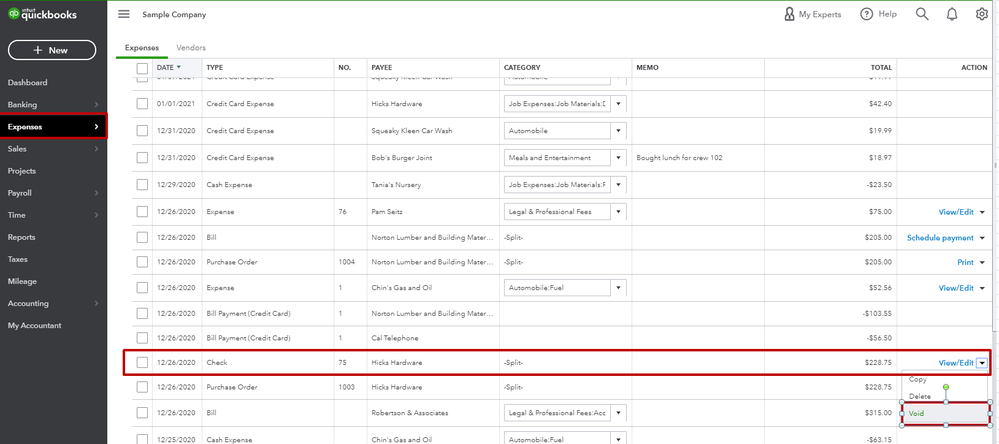Open action arrow beside Pam Seitz View/Edit
Viewport: 999px width, 444px height.
tap(982, 212)
